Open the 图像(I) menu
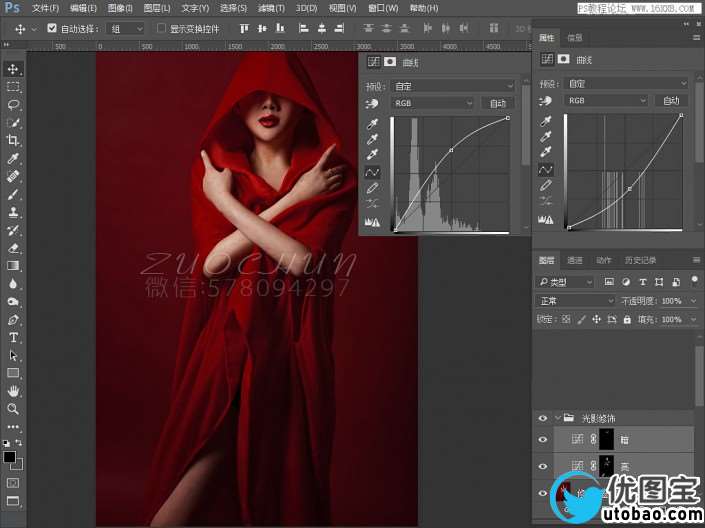 [x=120, y=8]
